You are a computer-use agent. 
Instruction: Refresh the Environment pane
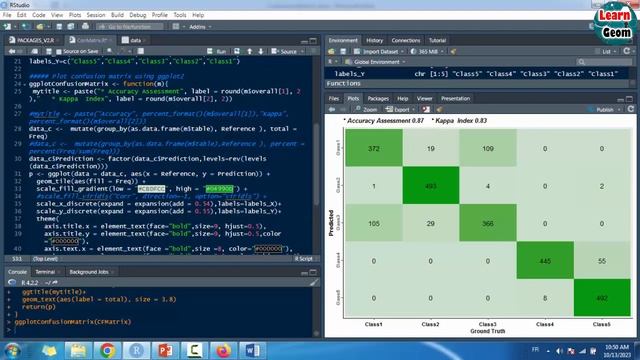click(x=627, y=51)
